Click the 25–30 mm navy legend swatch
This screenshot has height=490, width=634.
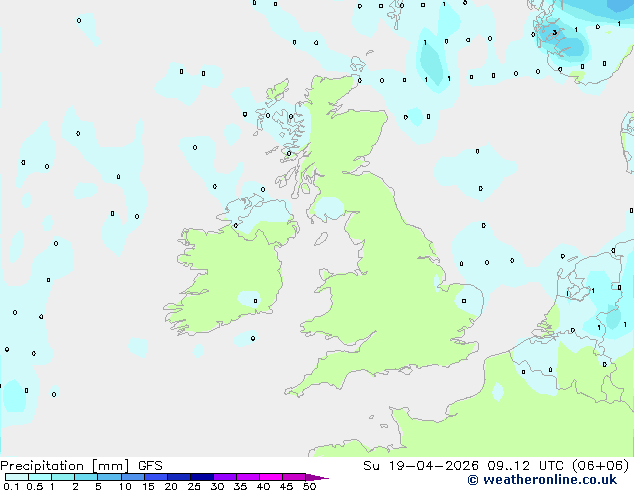[202, 477]
